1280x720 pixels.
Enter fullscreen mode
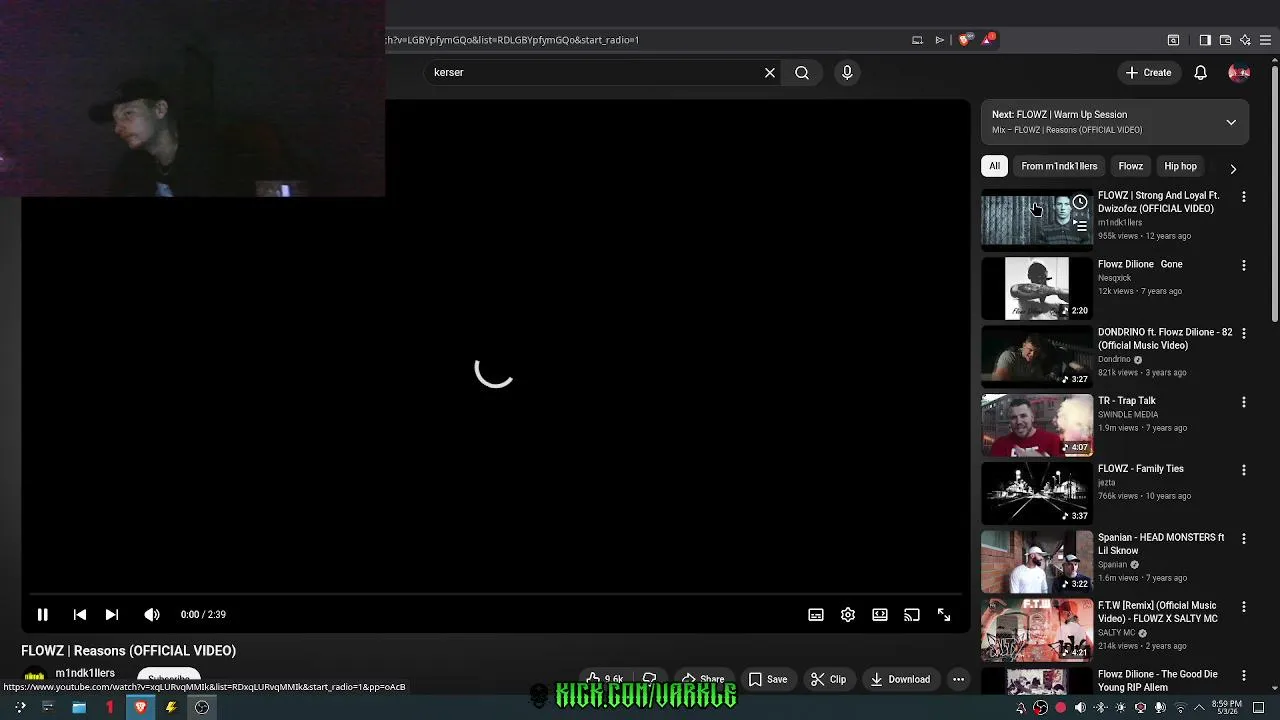(944, 615)
